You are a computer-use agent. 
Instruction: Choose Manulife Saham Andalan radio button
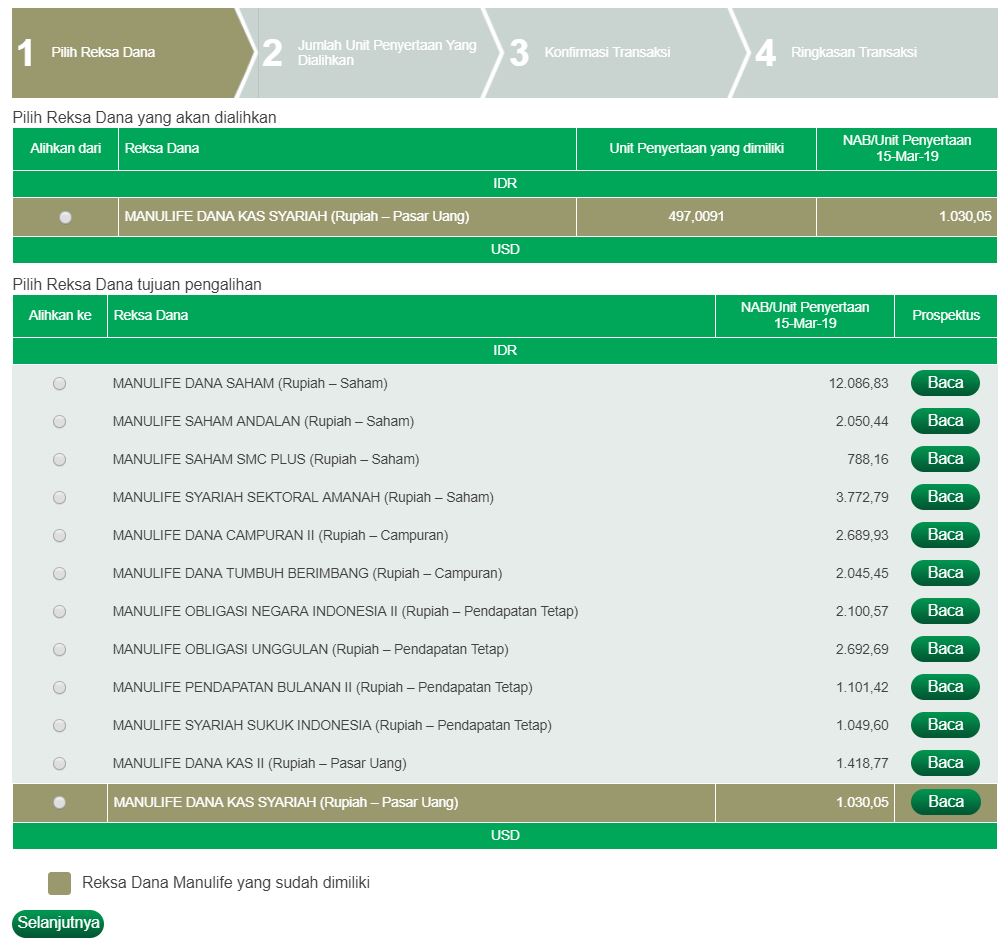[x=59, y=422]
